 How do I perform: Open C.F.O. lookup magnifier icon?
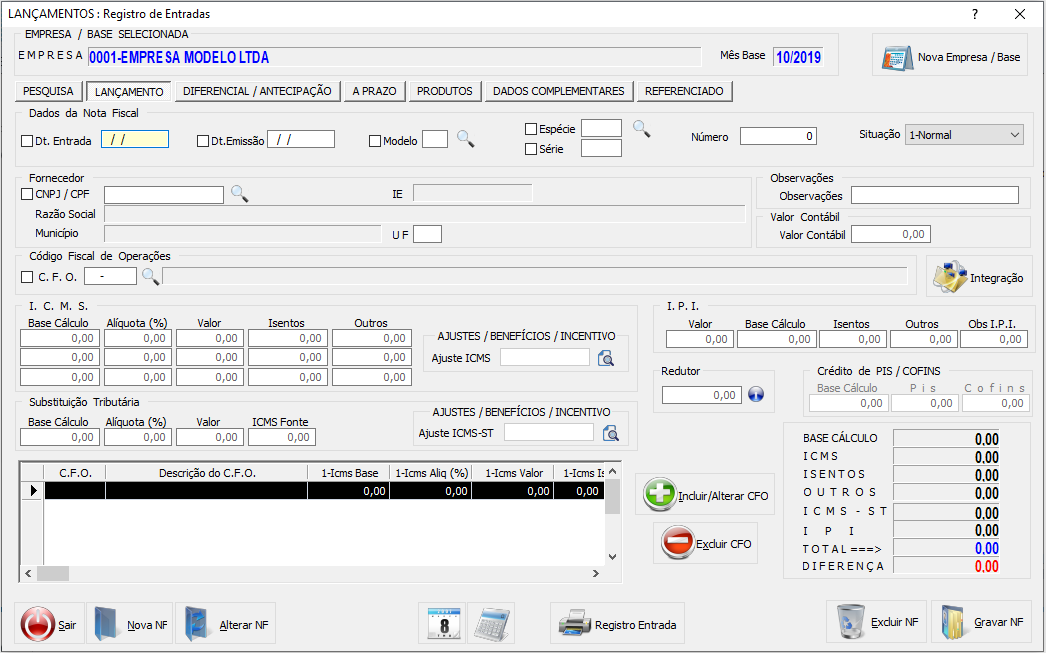[x=151, y=276]
